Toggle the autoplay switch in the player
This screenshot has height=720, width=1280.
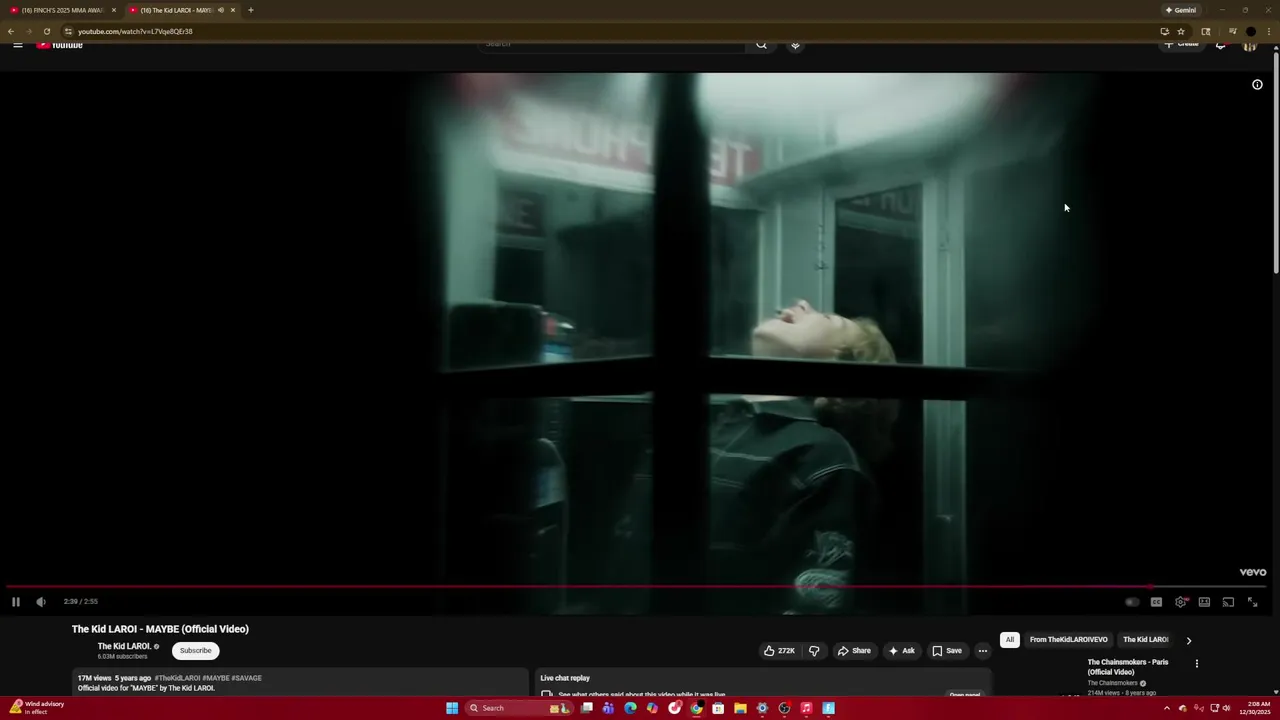click(1132, 602)
